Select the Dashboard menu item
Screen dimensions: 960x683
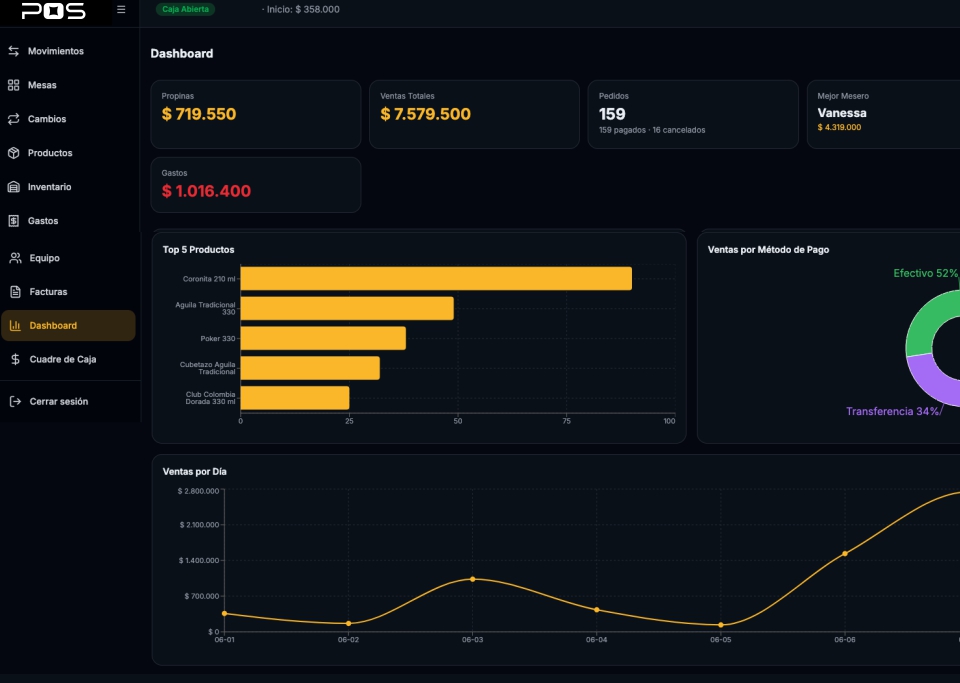[x=68, y=326]
